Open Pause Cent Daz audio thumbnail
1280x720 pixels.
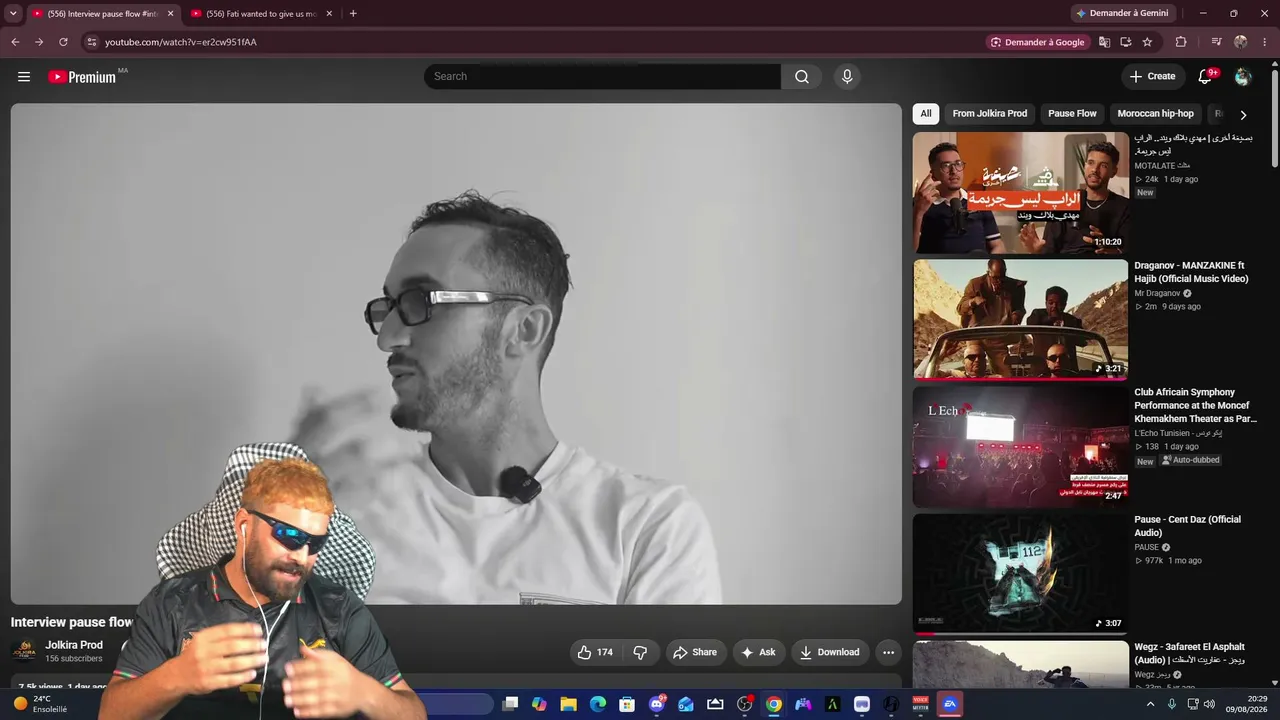tap(1020, 574)
